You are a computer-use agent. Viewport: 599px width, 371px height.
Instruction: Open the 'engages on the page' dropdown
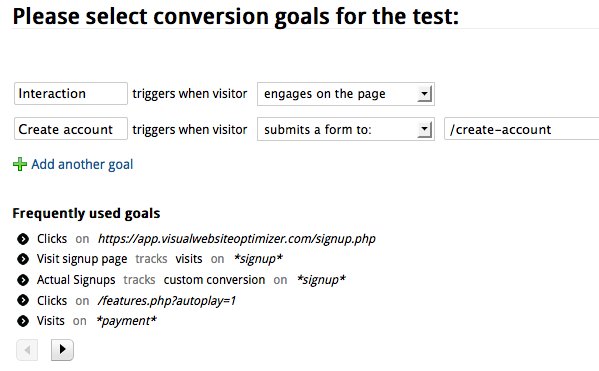(x=346, y=94)
